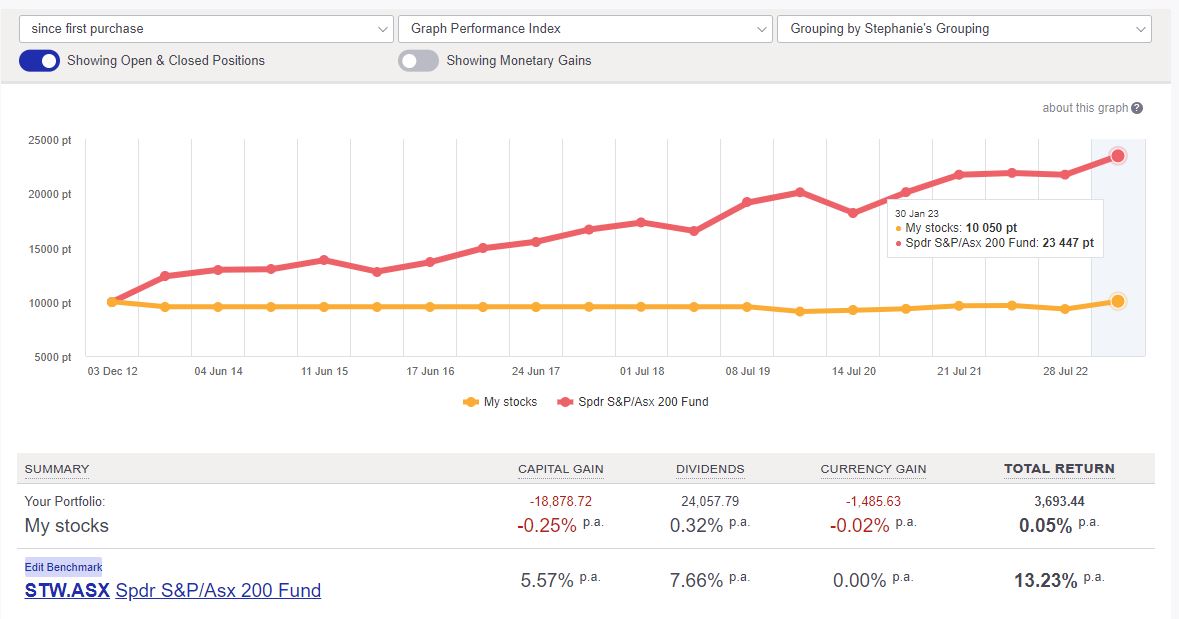Select the final red data point on the graph
Image resolution: width=1179 pixels, height=619 pixels.
(1116, 155)
